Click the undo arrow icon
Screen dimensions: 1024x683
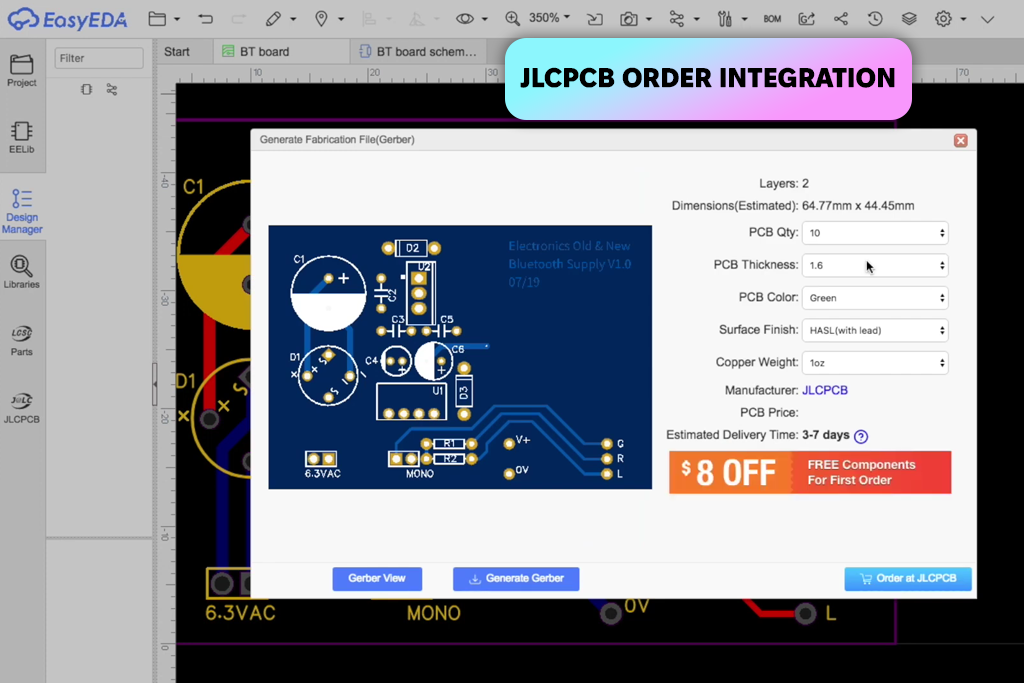tap(206, 19)
